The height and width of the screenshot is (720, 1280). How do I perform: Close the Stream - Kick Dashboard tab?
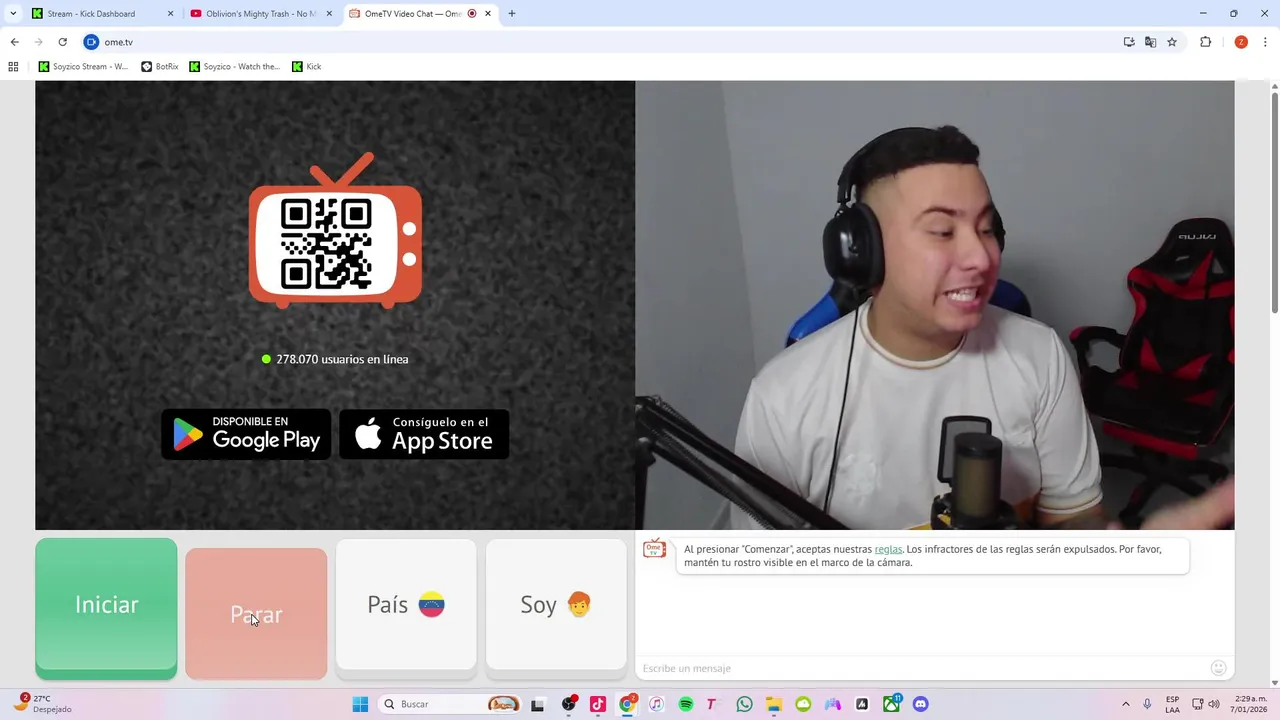170,14
